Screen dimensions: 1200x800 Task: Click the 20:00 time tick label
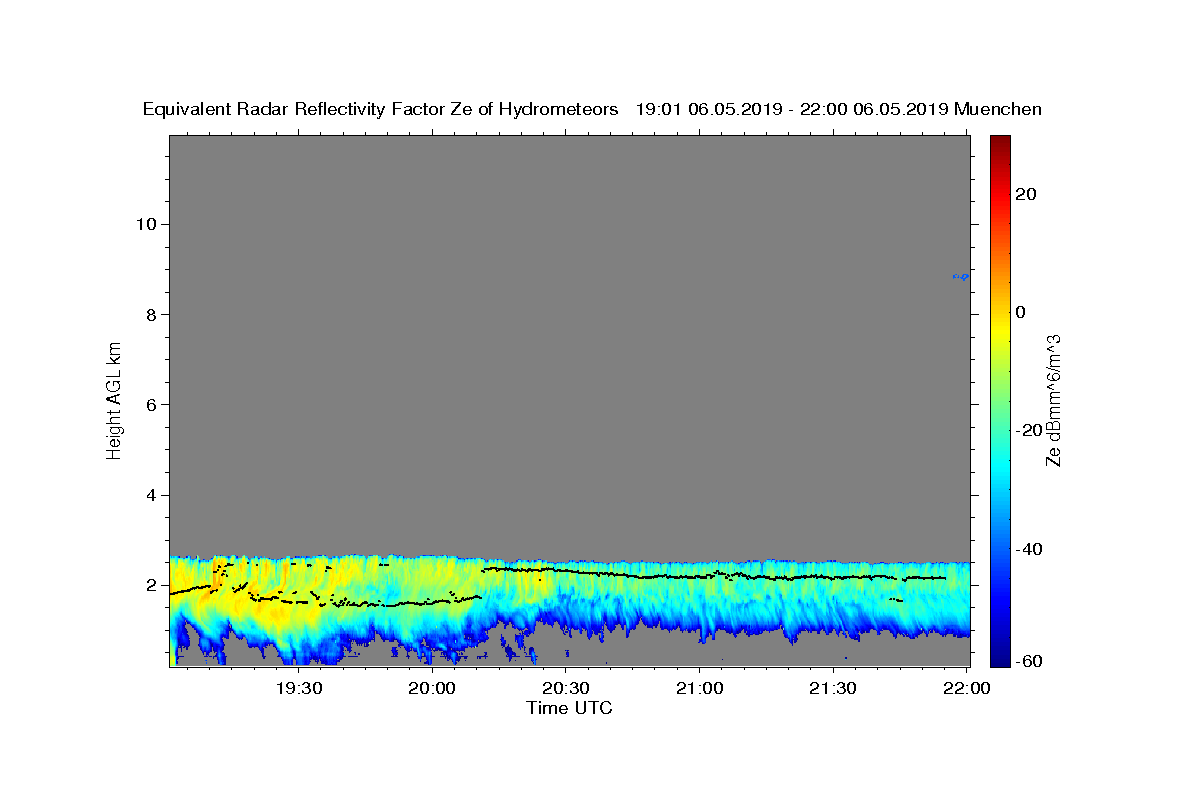tap(432, 688)
